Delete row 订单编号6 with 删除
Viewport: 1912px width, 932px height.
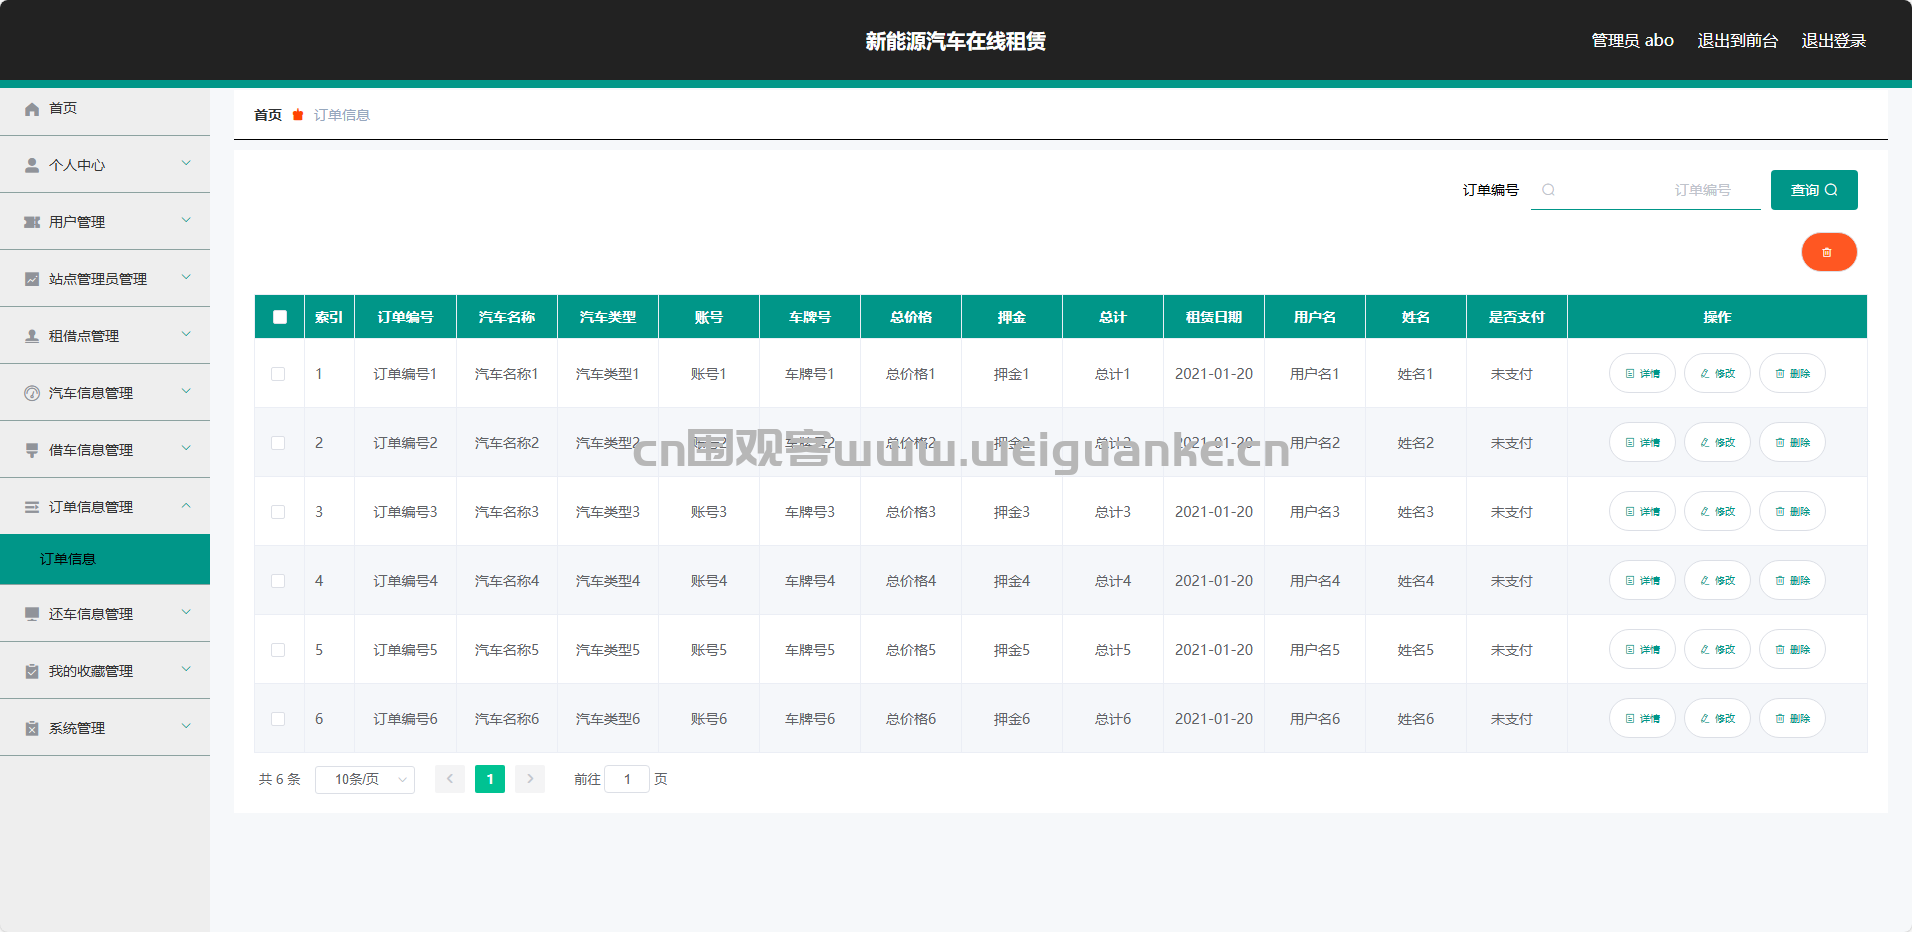(x=1792, y=718)
